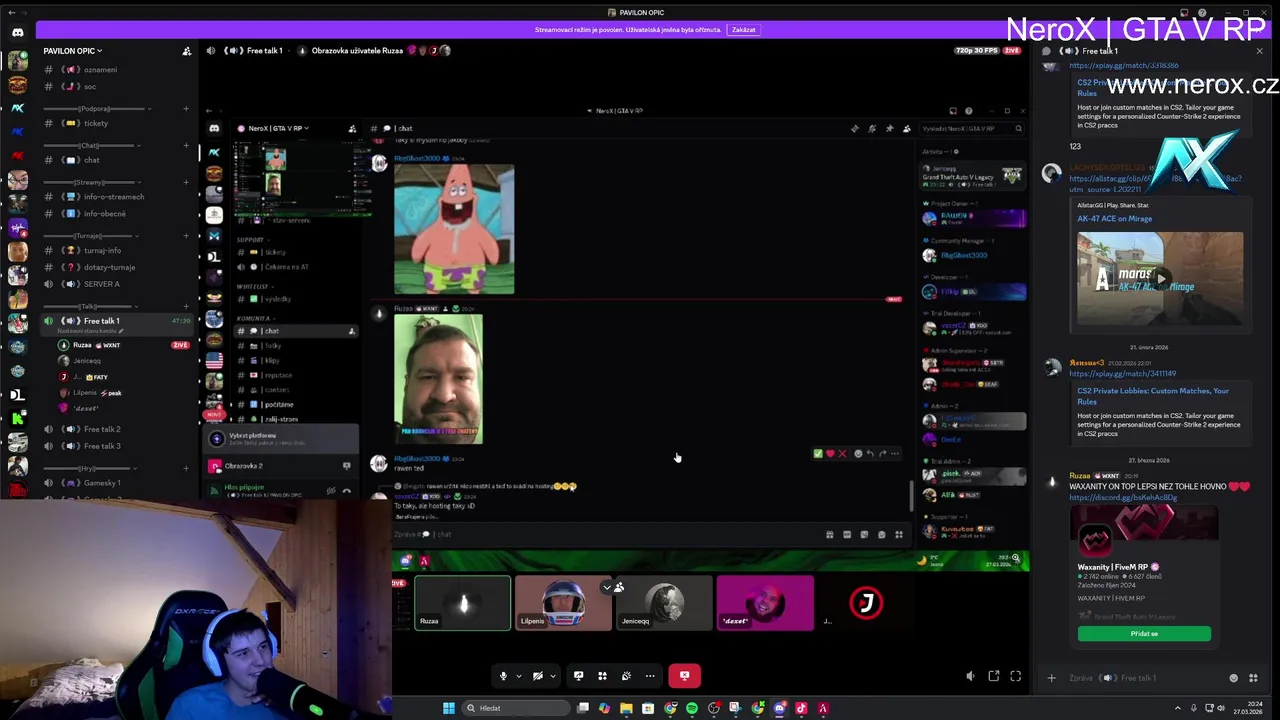
Task: Open camera options dropdown arrow
Action: pos(552,676)
